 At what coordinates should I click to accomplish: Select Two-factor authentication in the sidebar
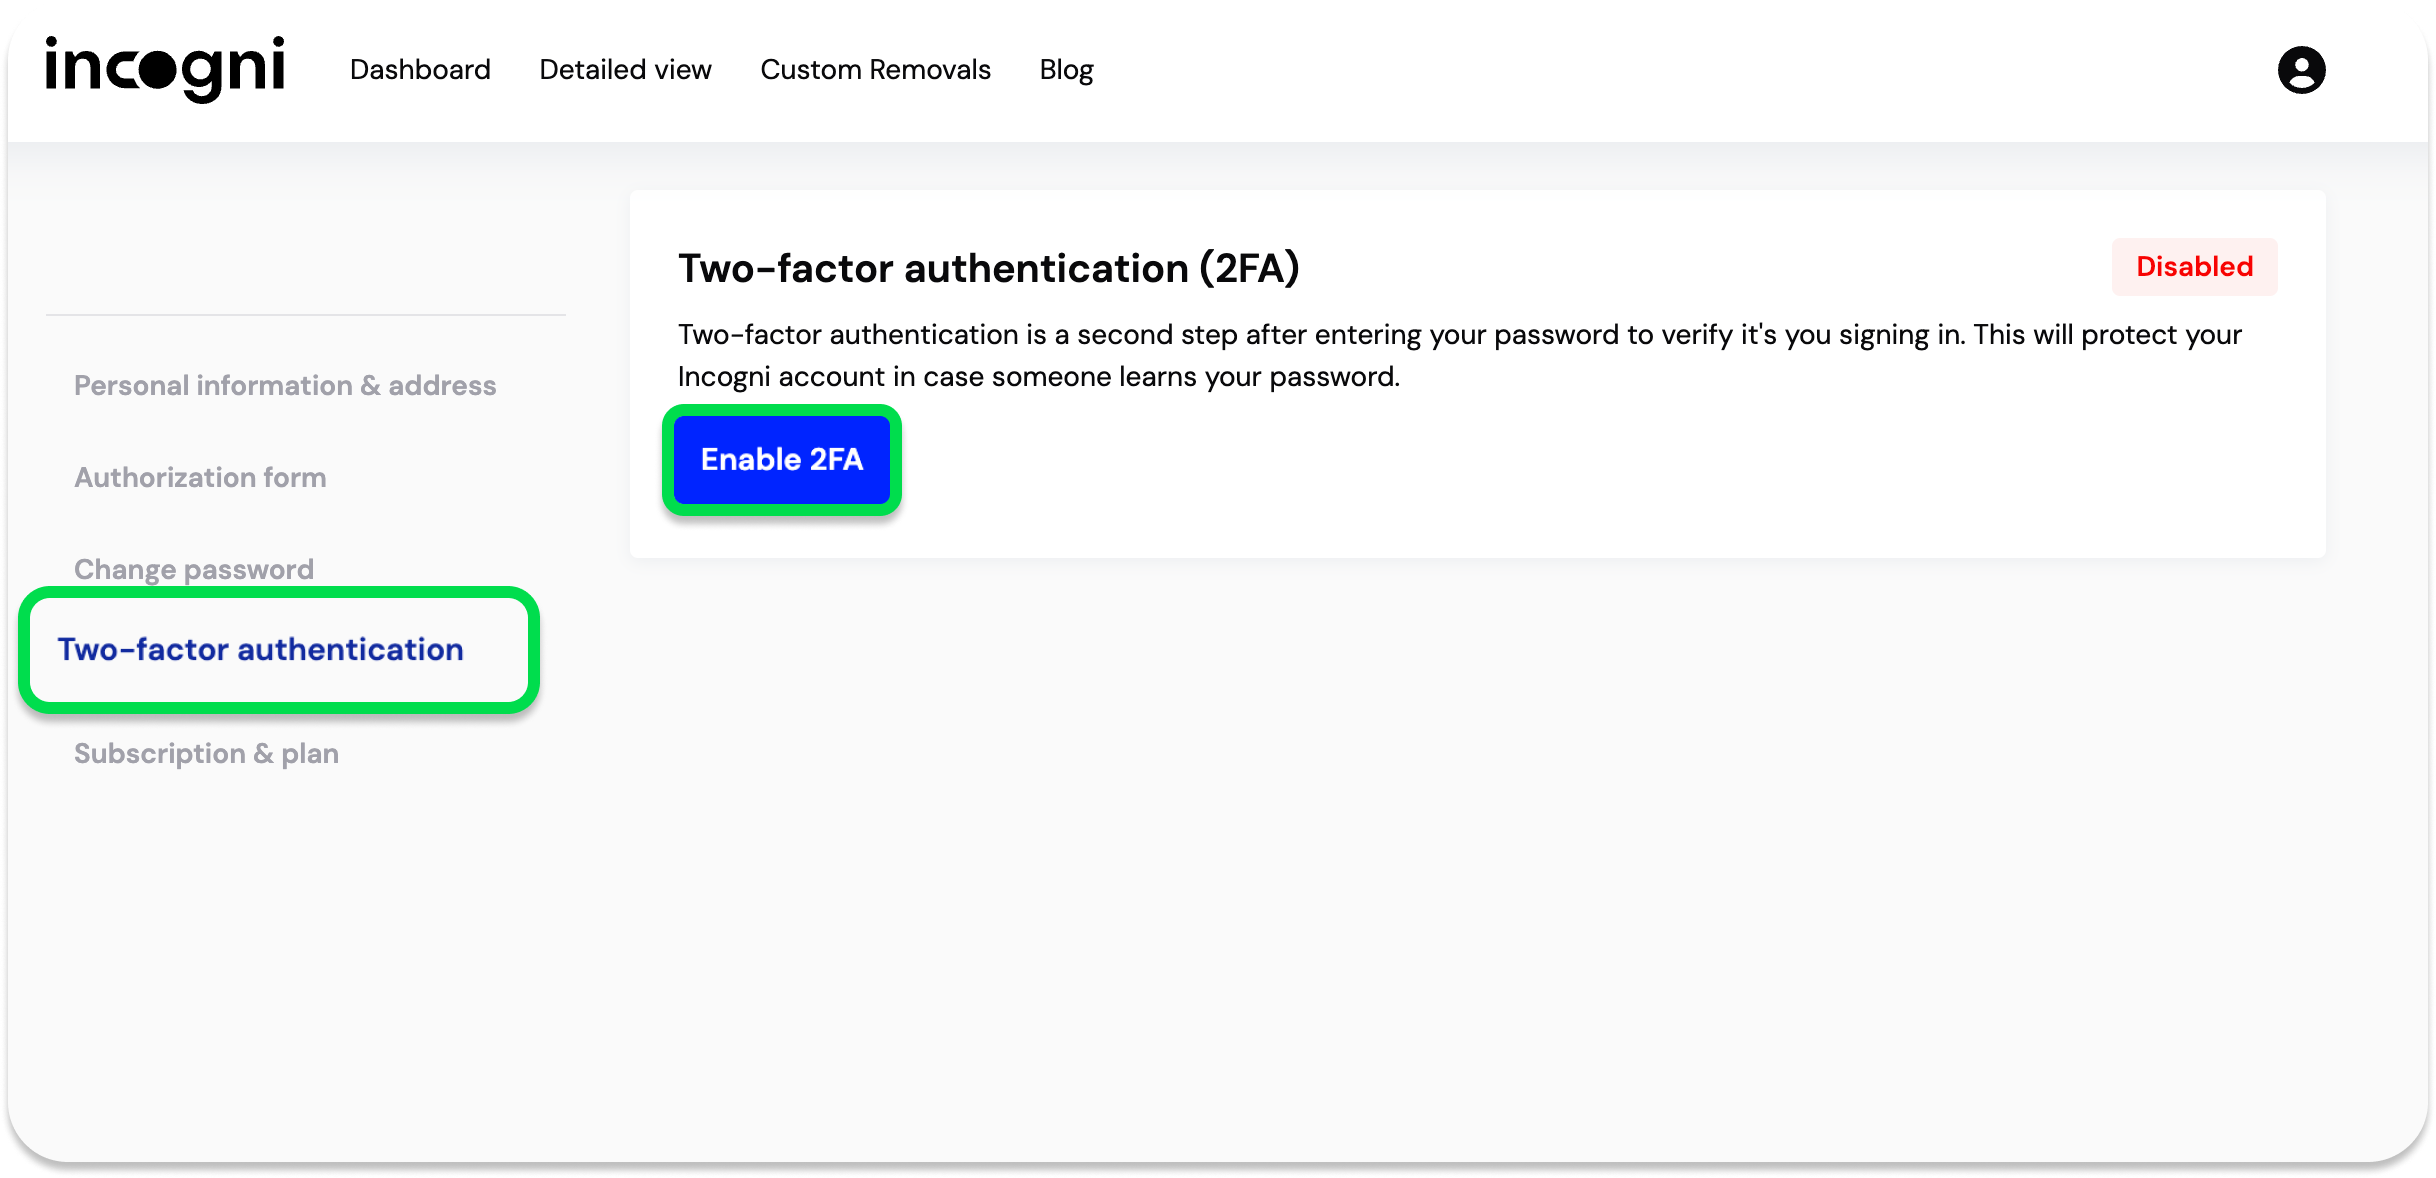tap(261, 650)
